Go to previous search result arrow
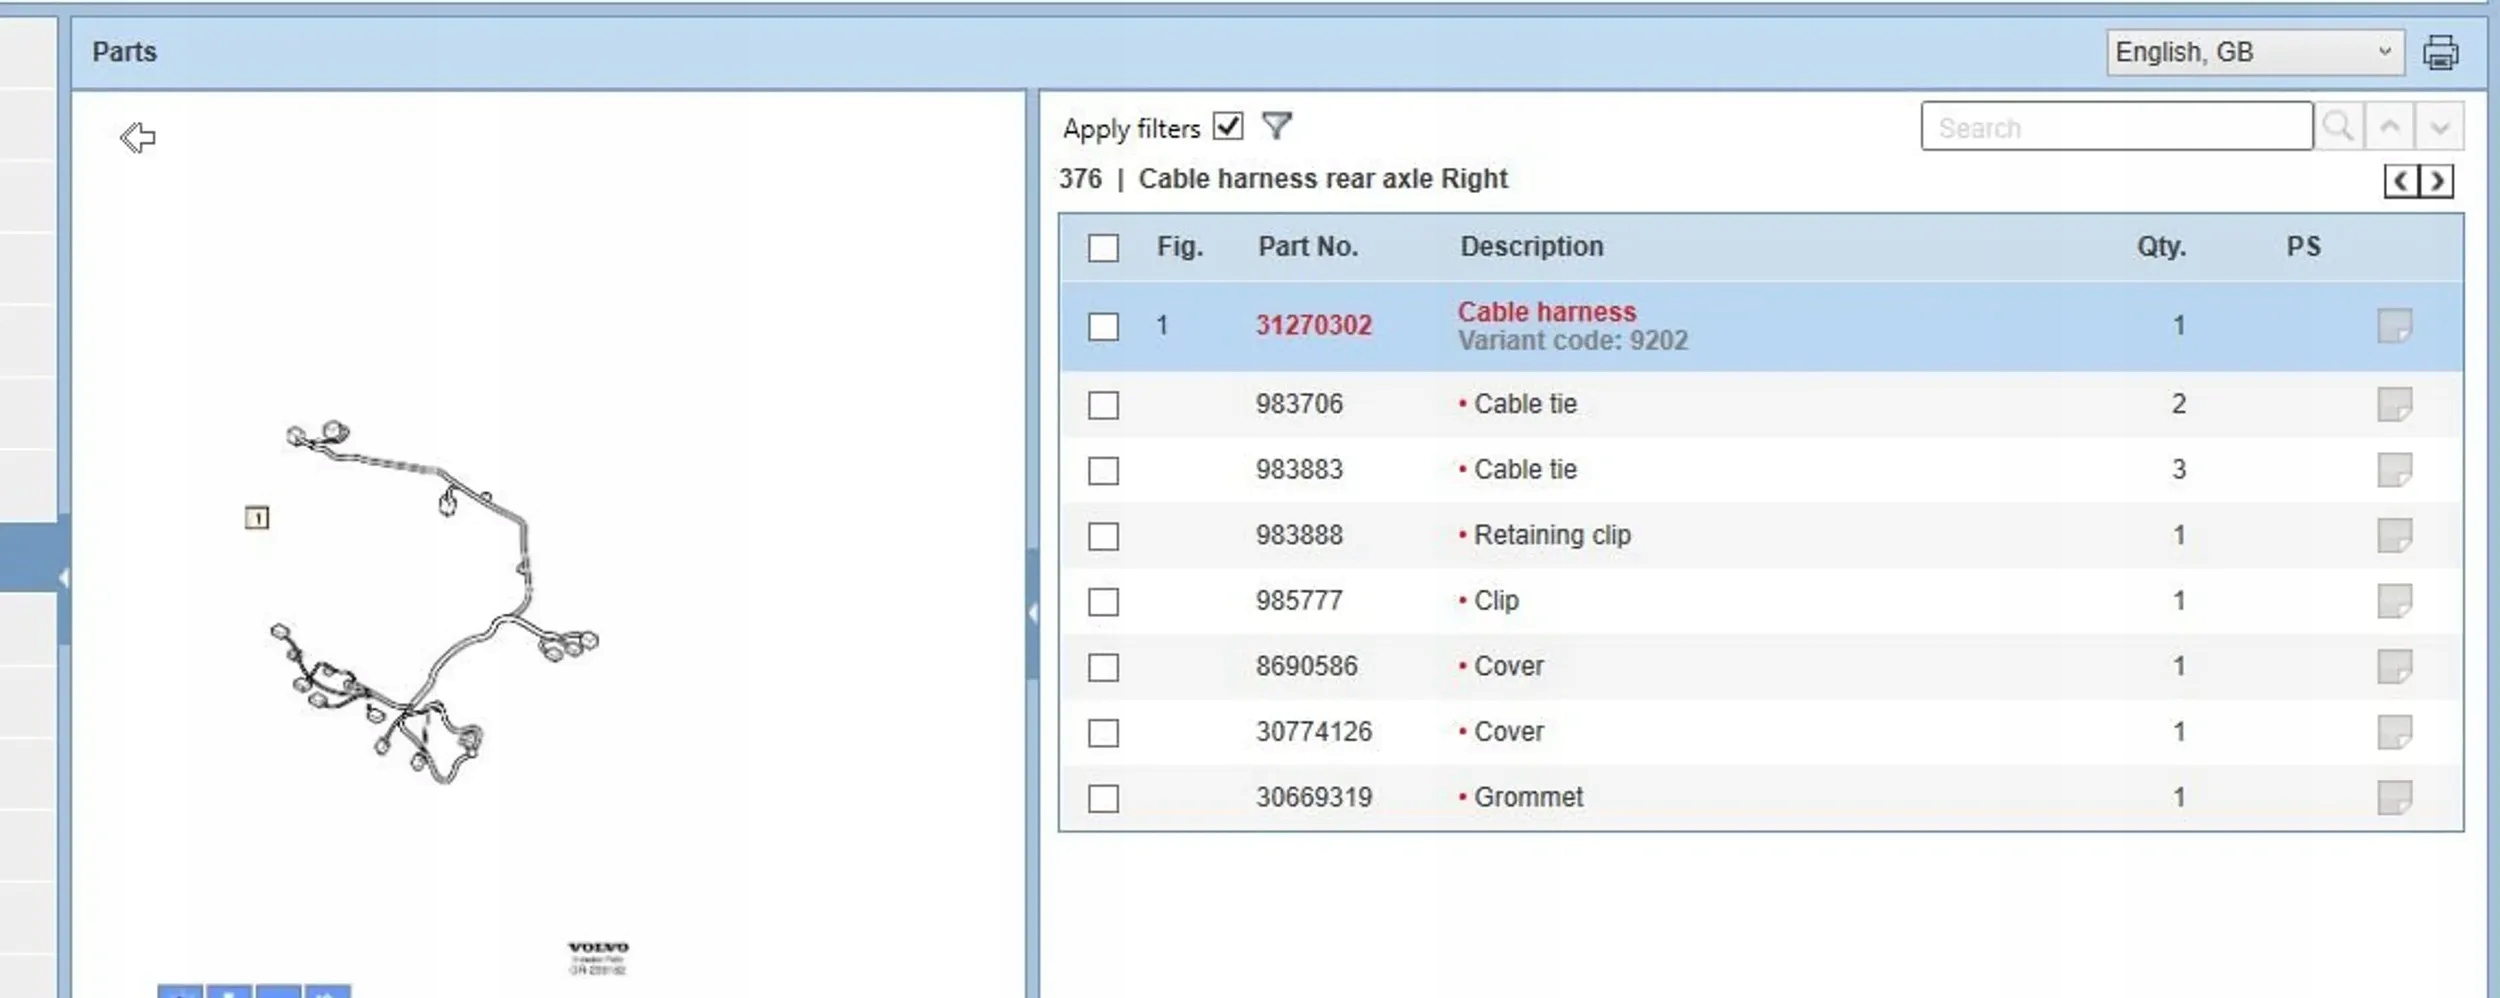The width and height of the screenshot is (2500, 998). [2390, 127]
